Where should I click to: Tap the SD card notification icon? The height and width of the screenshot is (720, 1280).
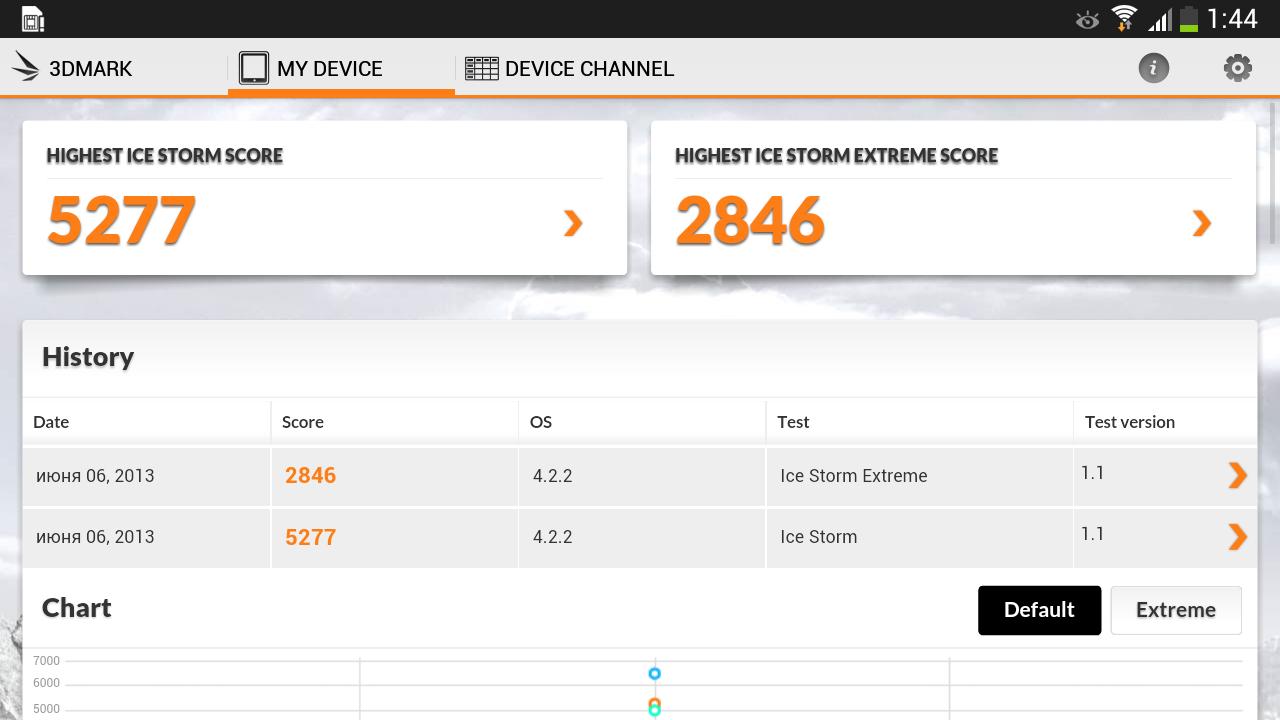[33, 19]
